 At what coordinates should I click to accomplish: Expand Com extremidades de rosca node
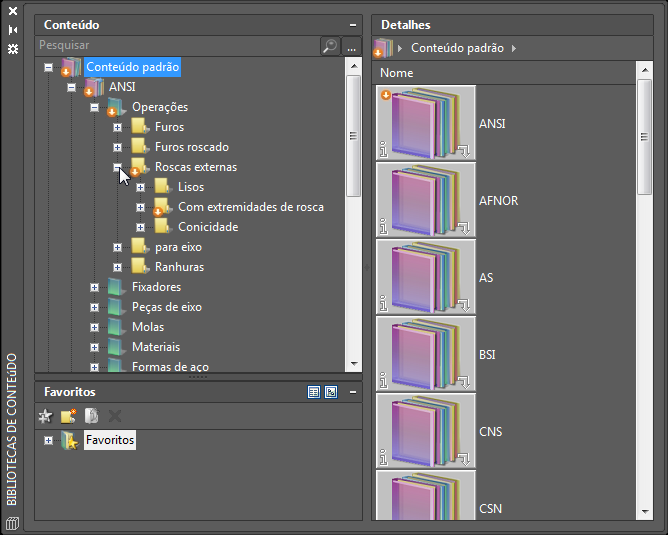[141, 207]
